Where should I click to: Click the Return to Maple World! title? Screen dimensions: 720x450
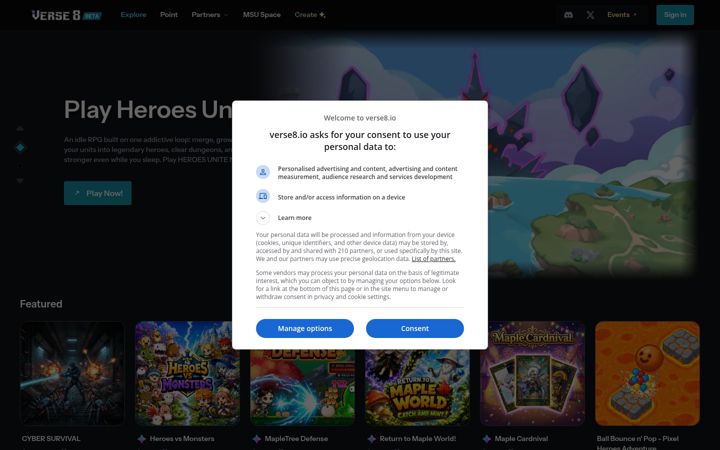[x=417, y=439]
